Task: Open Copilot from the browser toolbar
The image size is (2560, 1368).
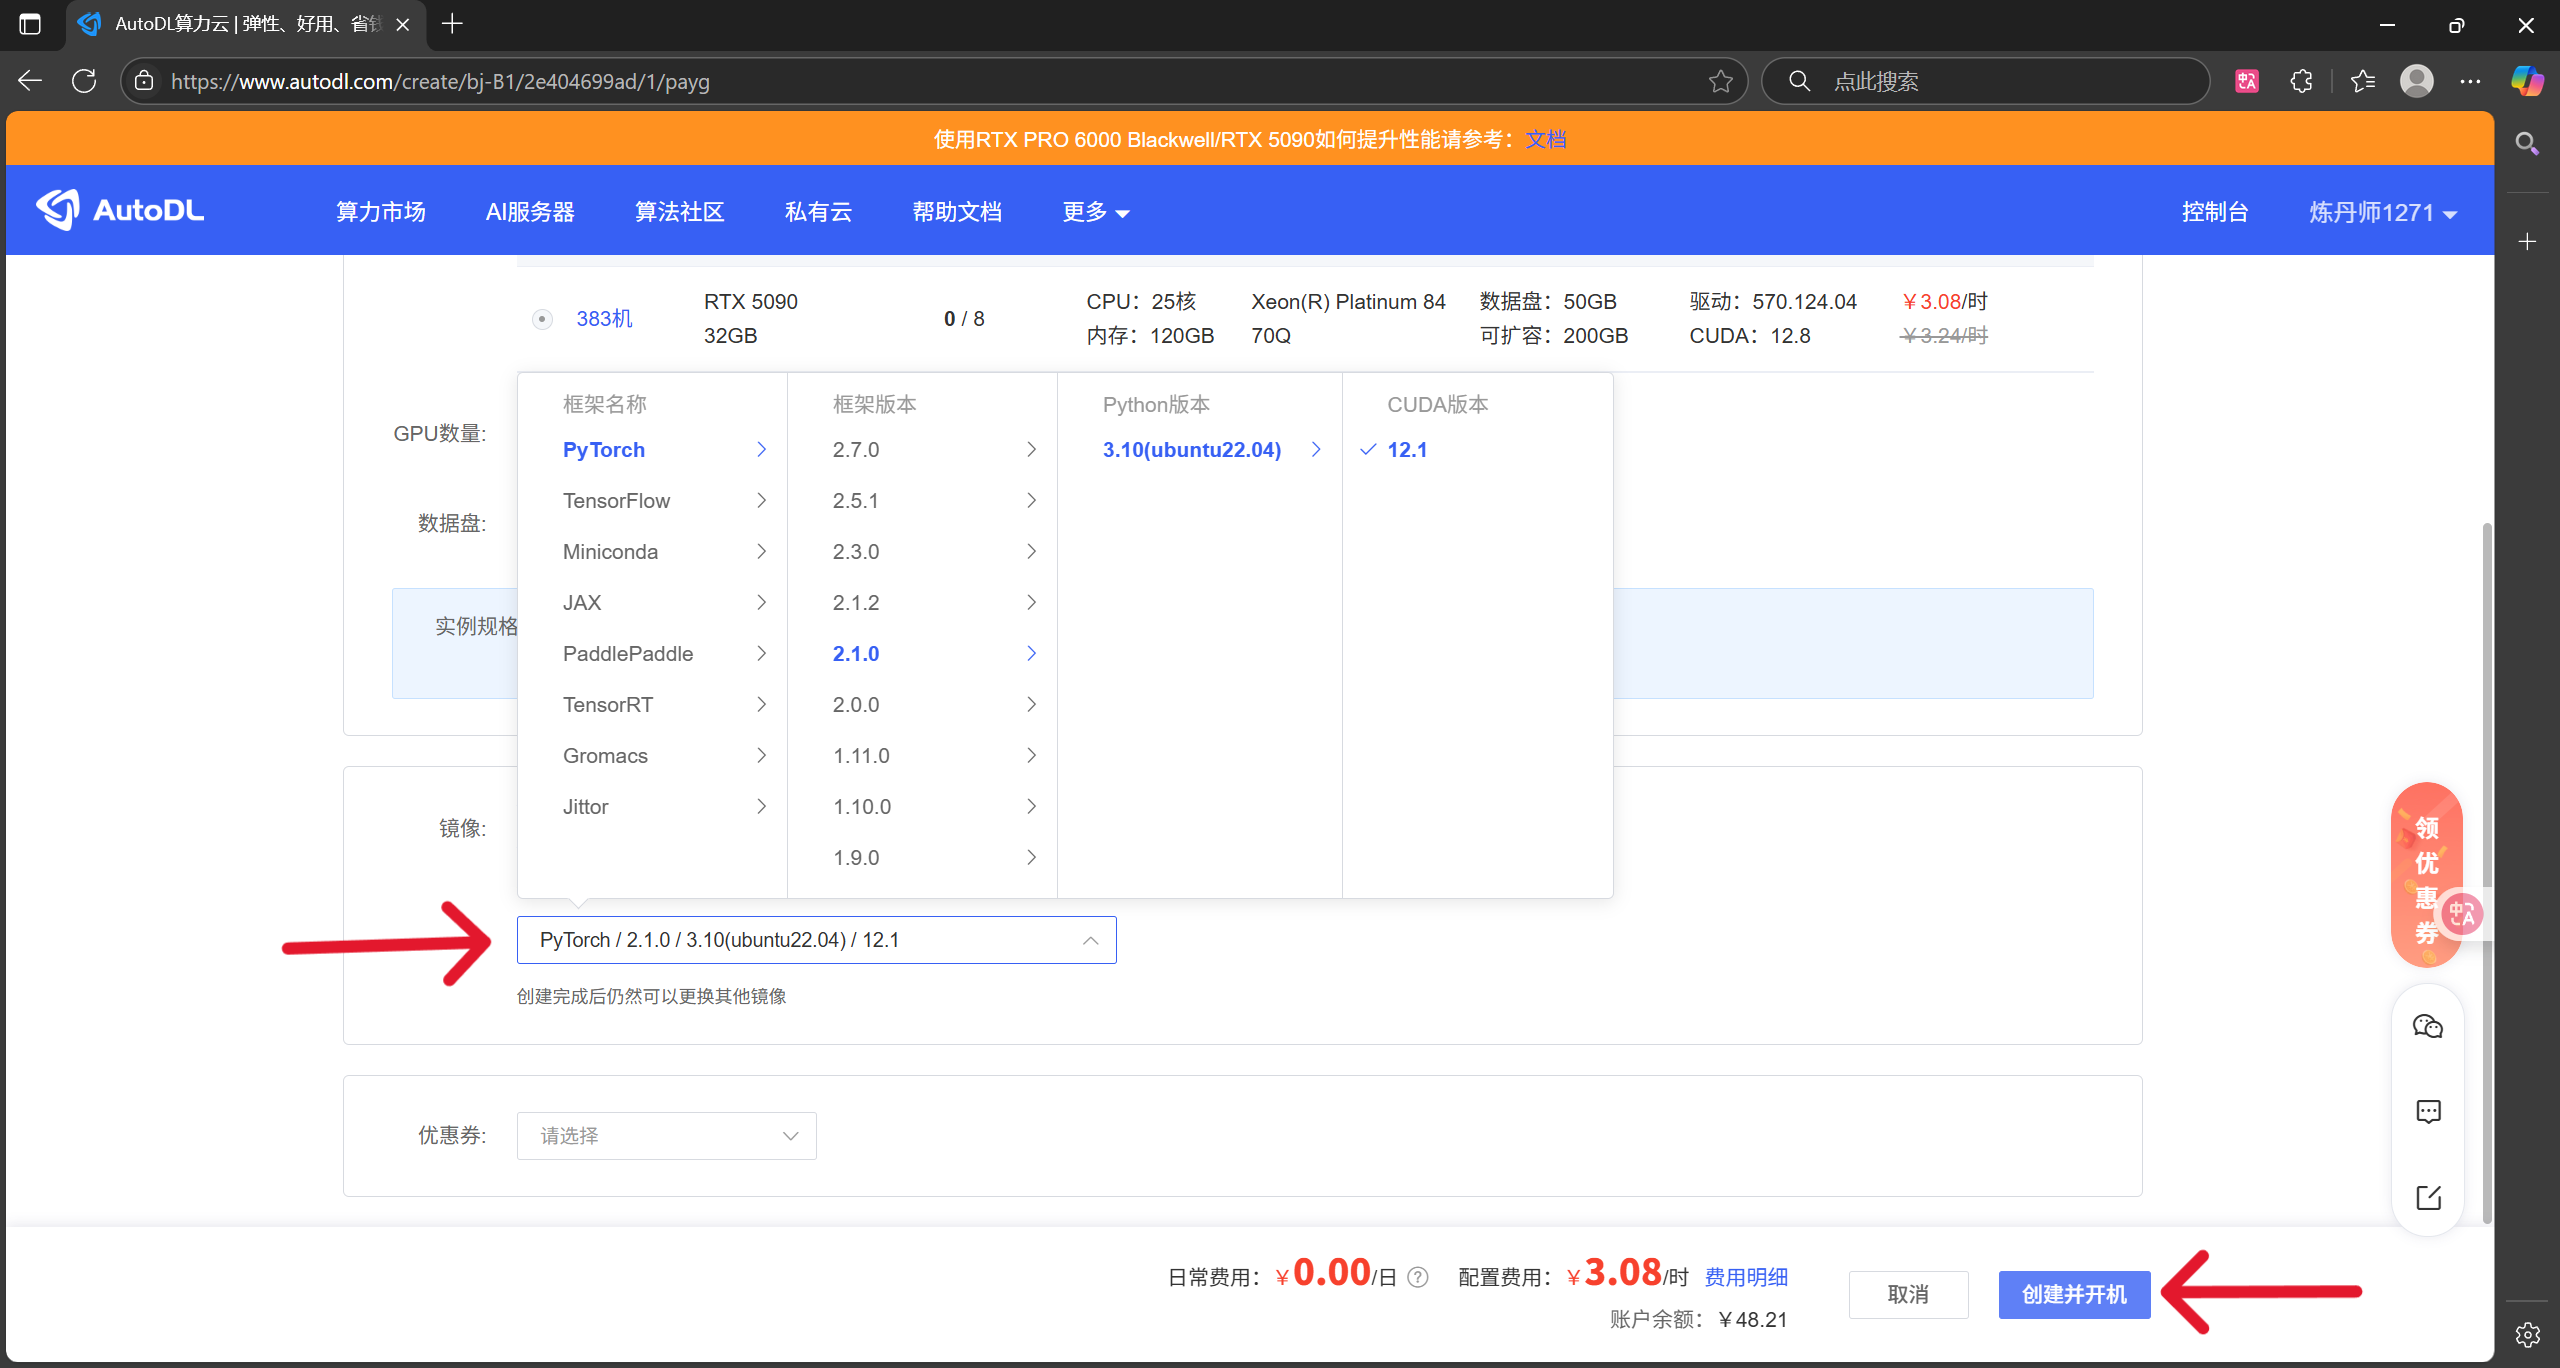Action: (x=2528, y=81)
